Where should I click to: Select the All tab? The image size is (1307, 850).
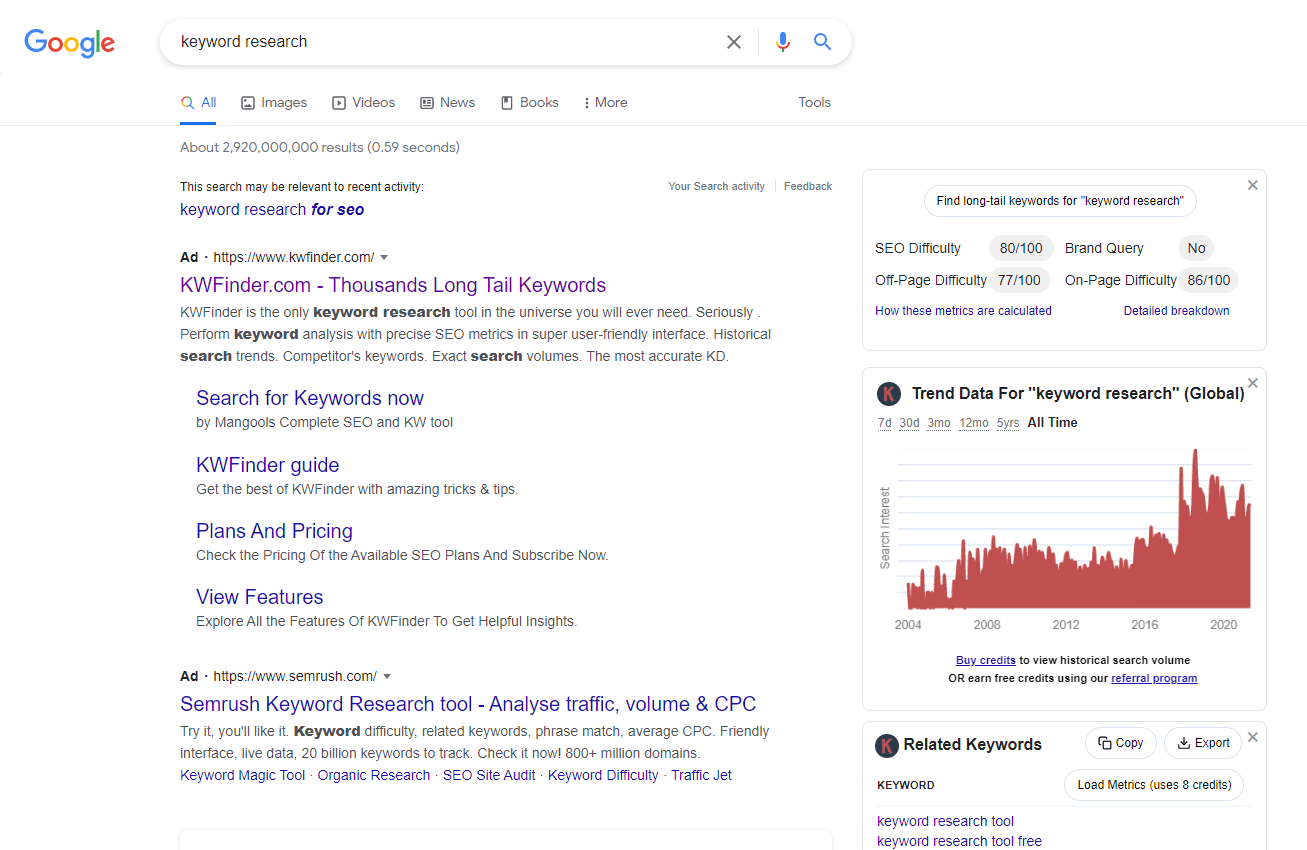coord(198,102)
